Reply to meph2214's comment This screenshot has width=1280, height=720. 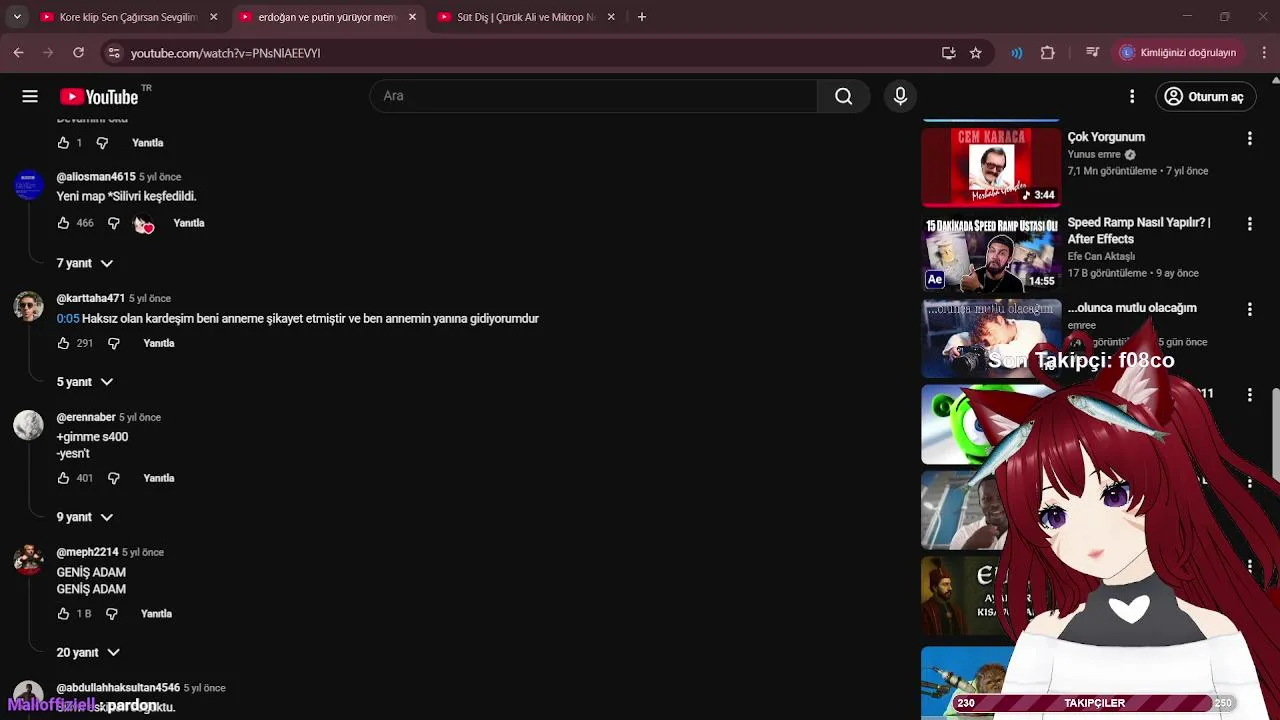tap(156, 614)
